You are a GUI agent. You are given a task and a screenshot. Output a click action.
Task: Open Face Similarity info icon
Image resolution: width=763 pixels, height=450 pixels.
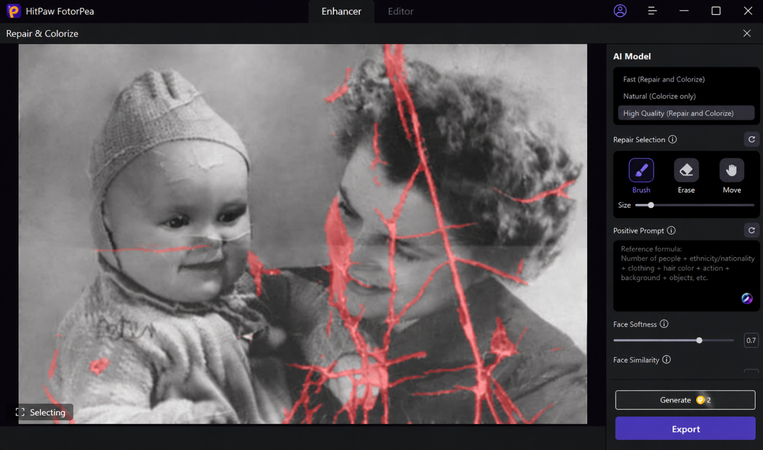pyautogui.click(x=666, y=360)
